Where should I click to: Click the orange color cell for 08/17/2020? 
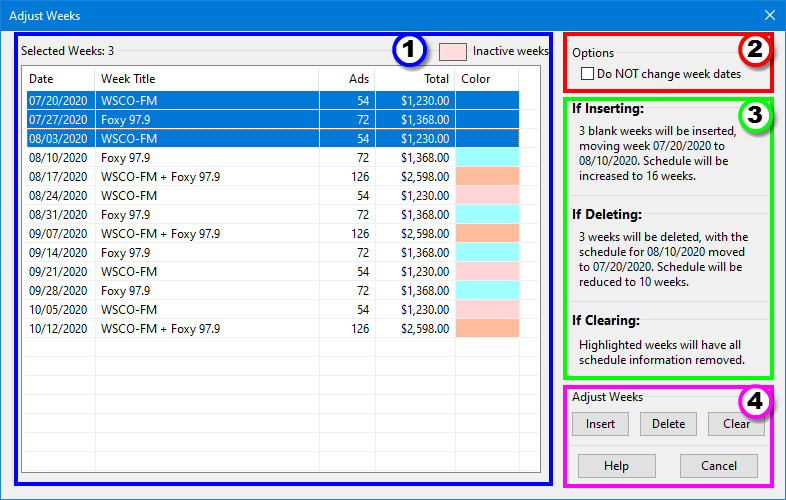click(487, 177)
